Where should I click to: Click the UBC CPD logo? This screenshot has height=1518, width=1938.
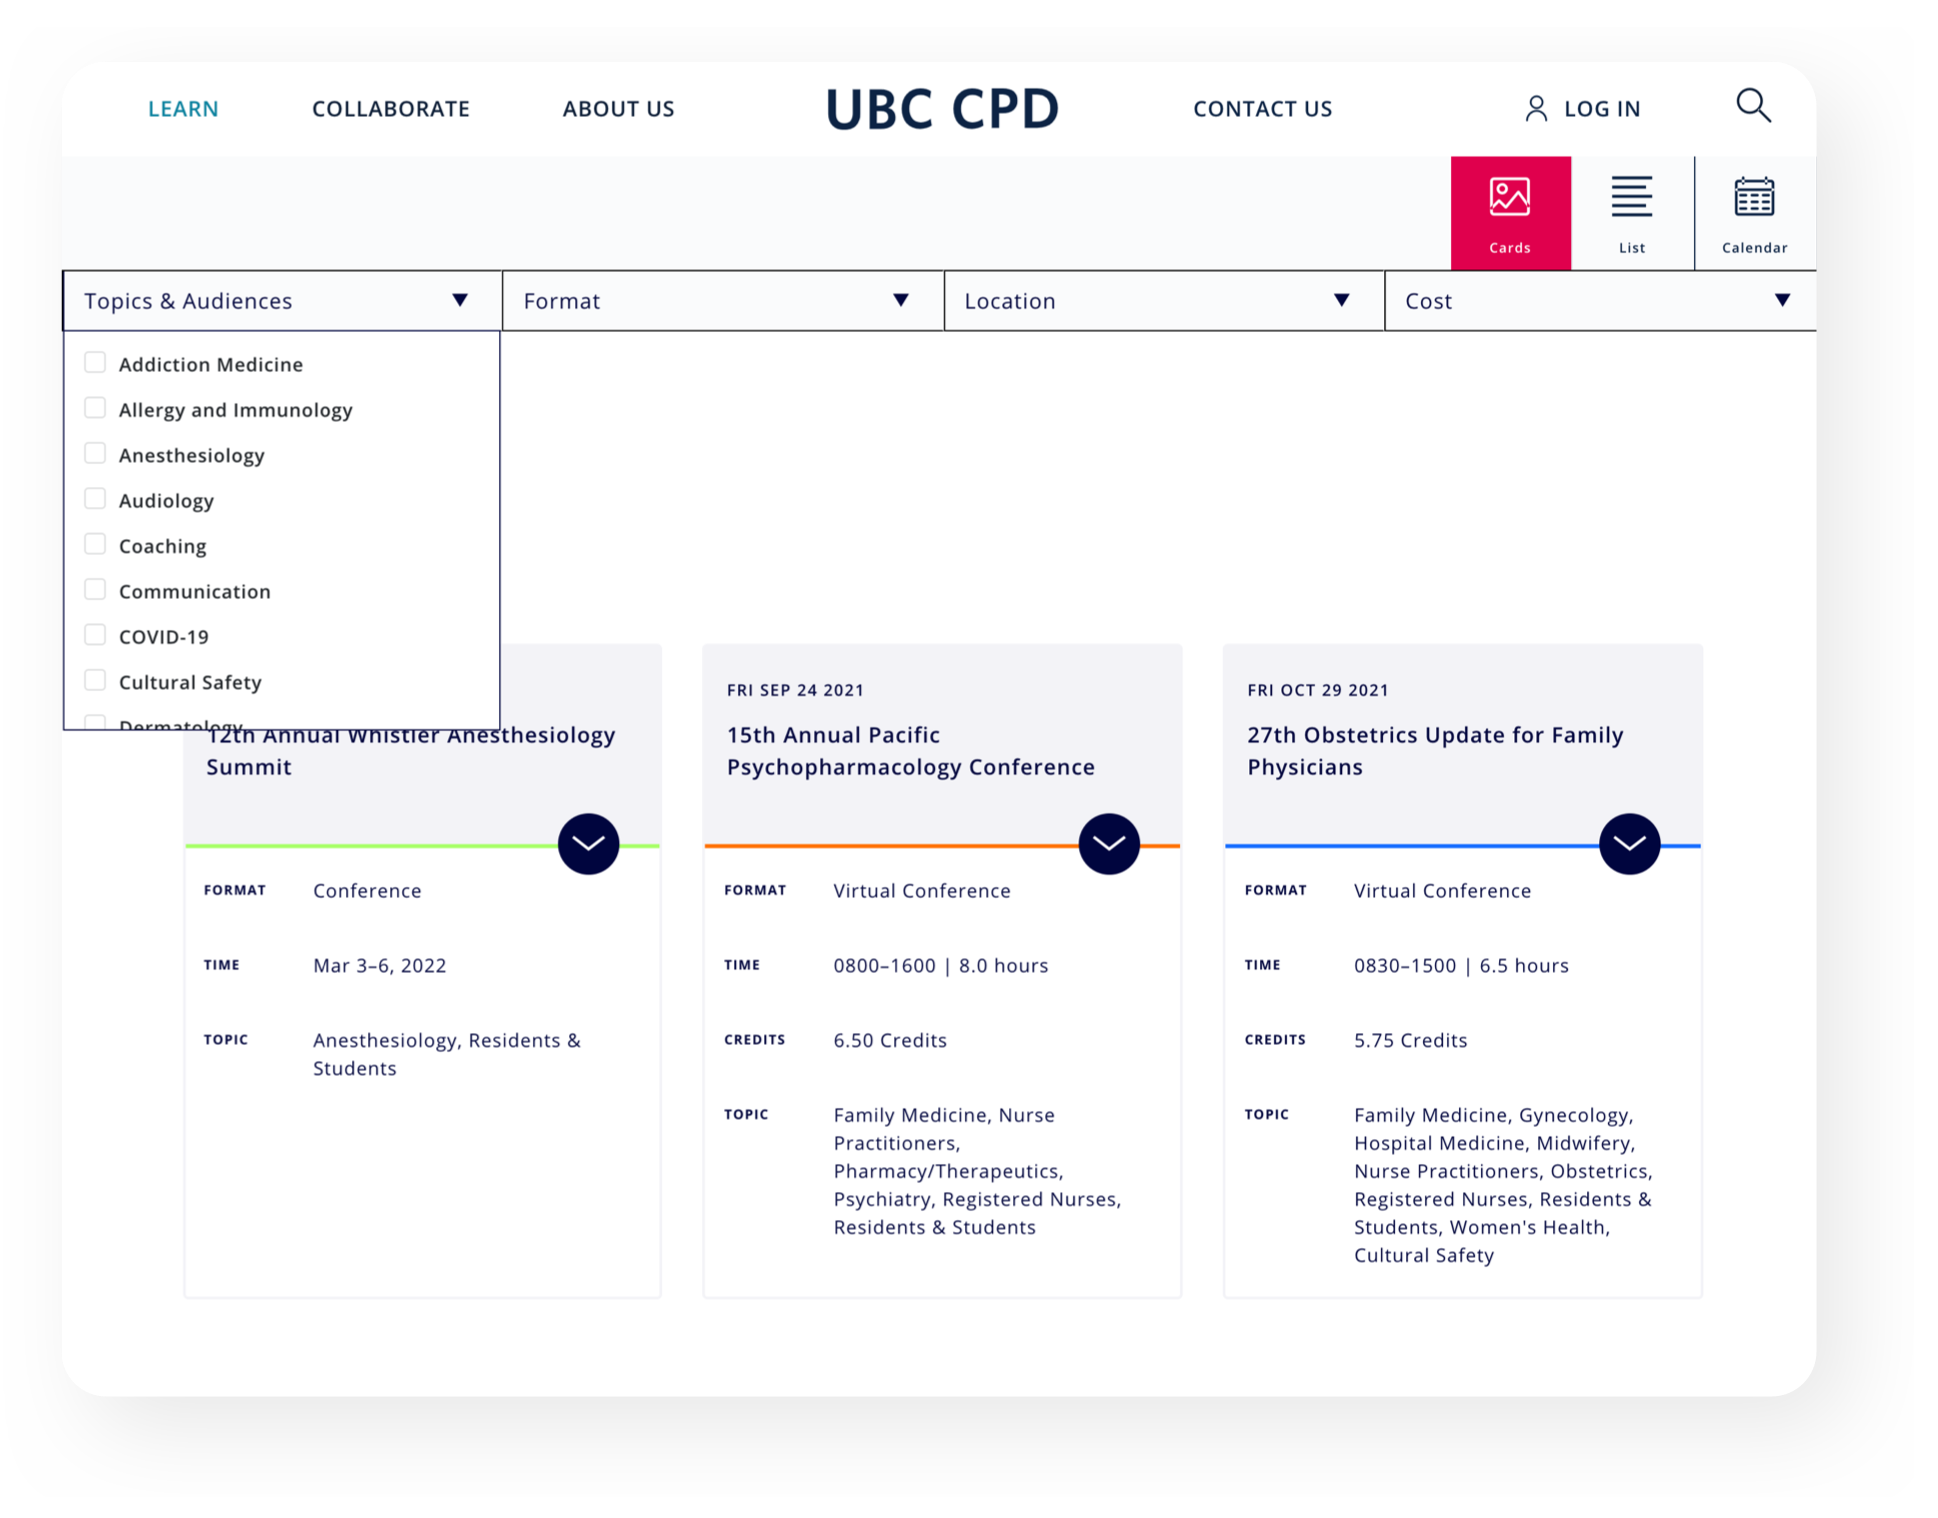[x=942, y=109]
